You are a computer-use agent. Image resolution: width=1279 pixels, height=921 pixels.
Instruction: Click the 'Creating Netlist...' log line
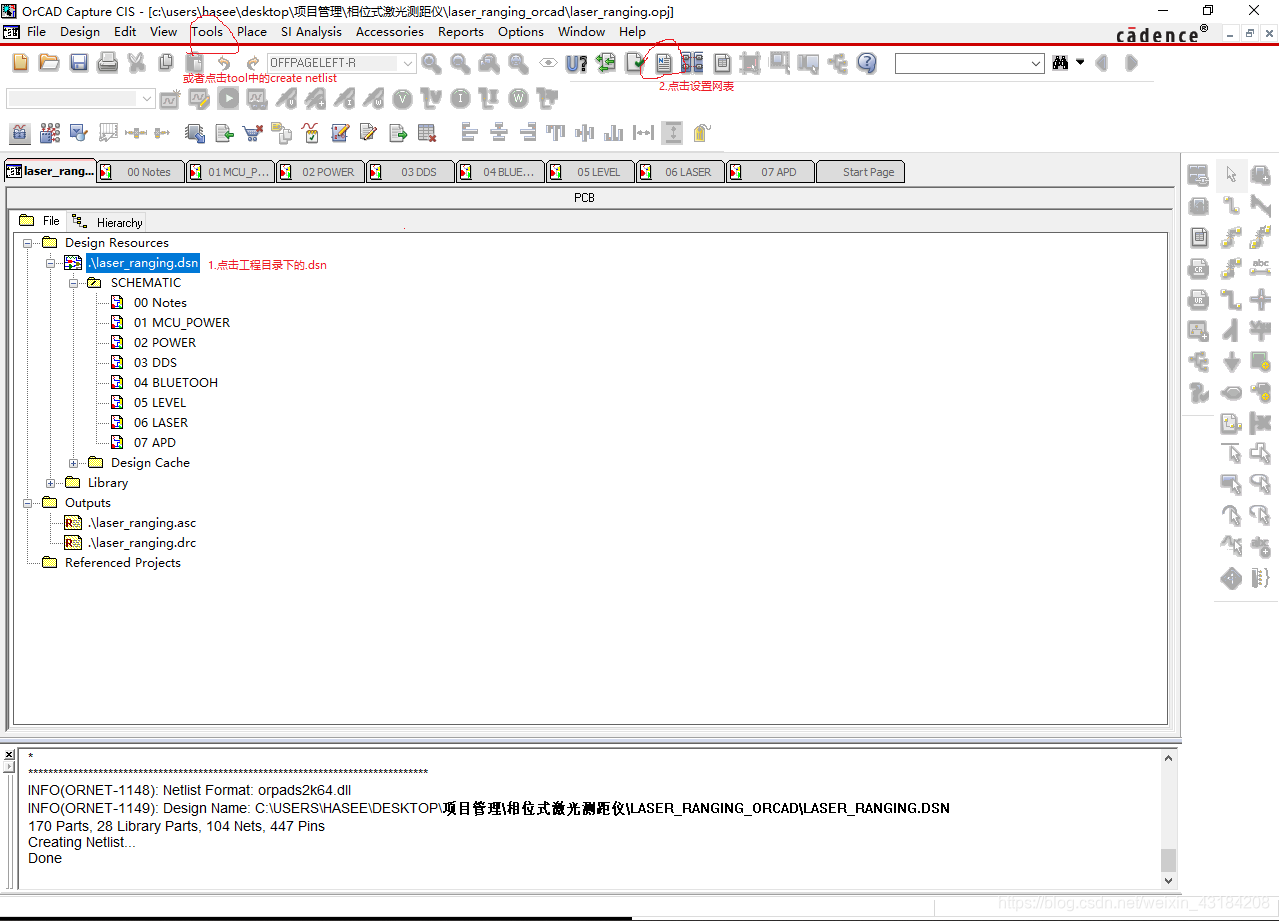click(82, 842)
